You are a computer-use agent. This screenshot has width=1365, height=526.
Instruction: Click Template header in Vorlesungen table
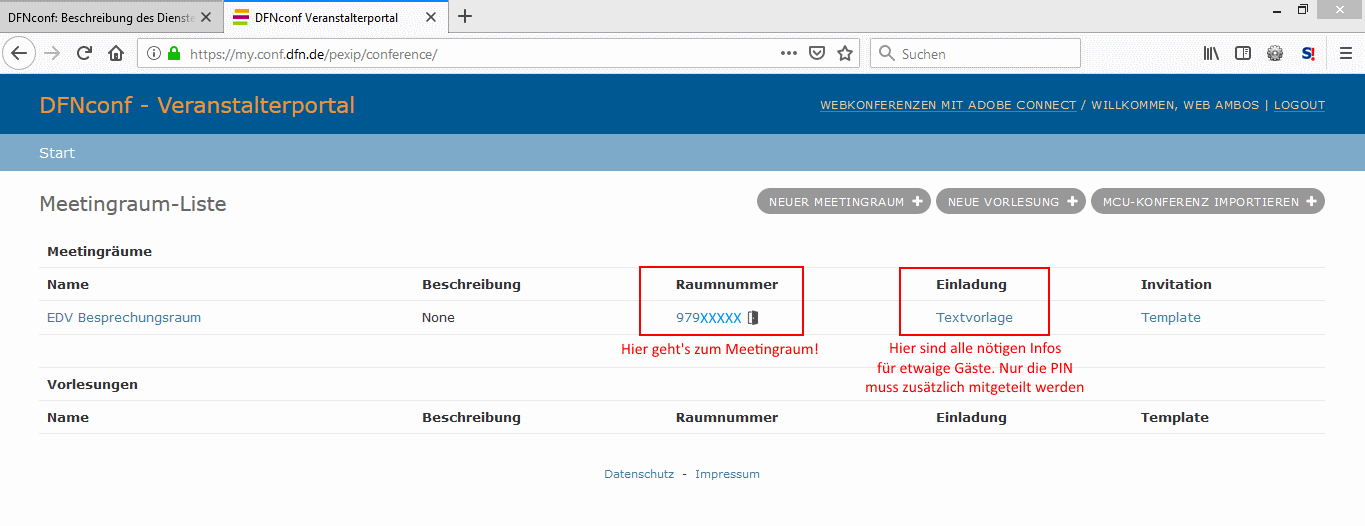(x=1175, y=417)
